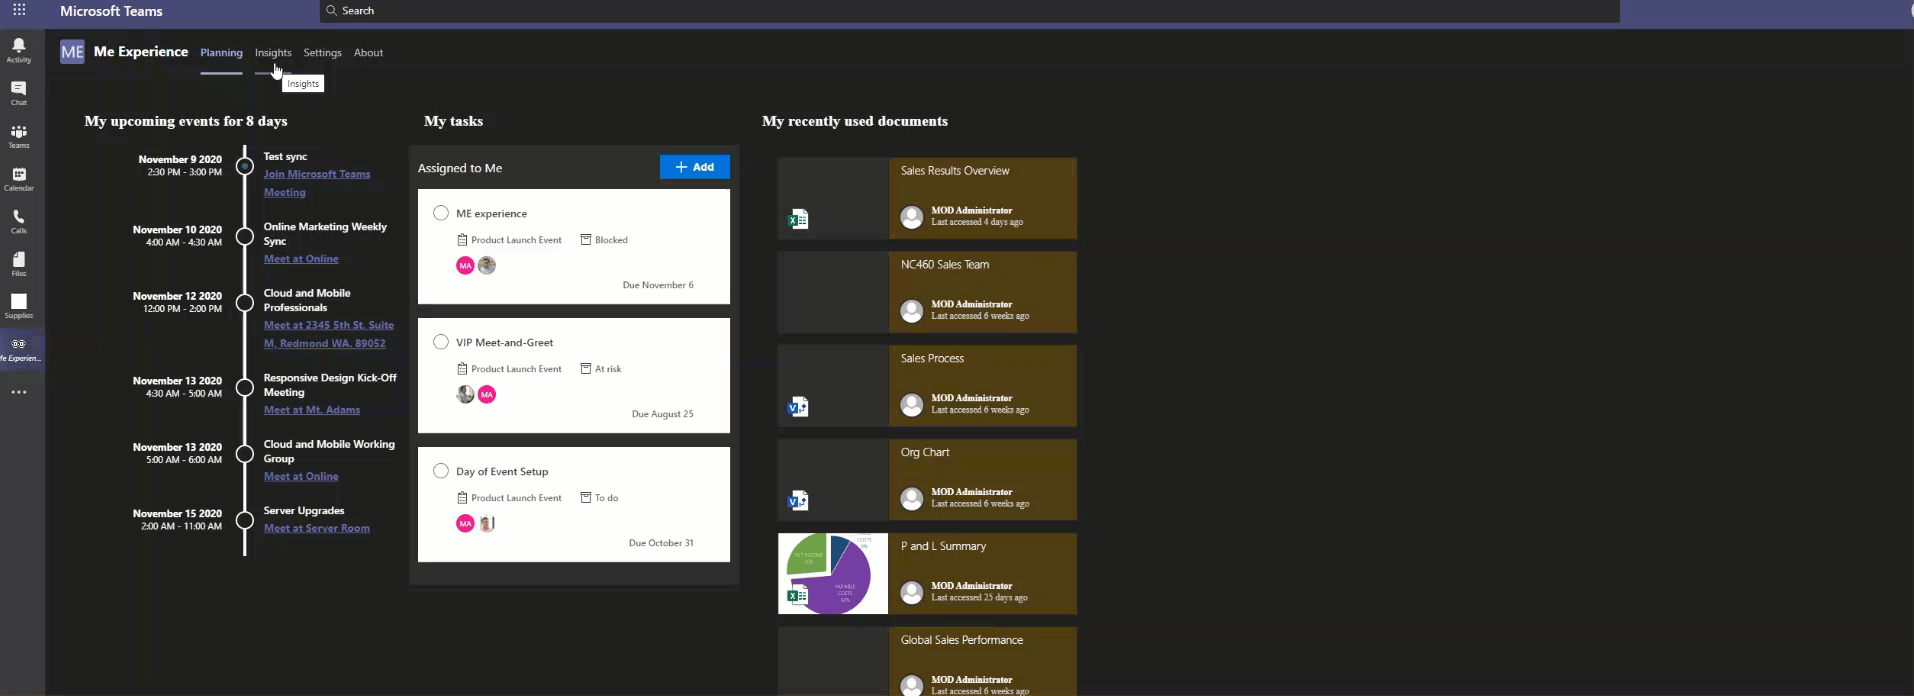Click Day of Event Setup task title

(x=502, y=471)
